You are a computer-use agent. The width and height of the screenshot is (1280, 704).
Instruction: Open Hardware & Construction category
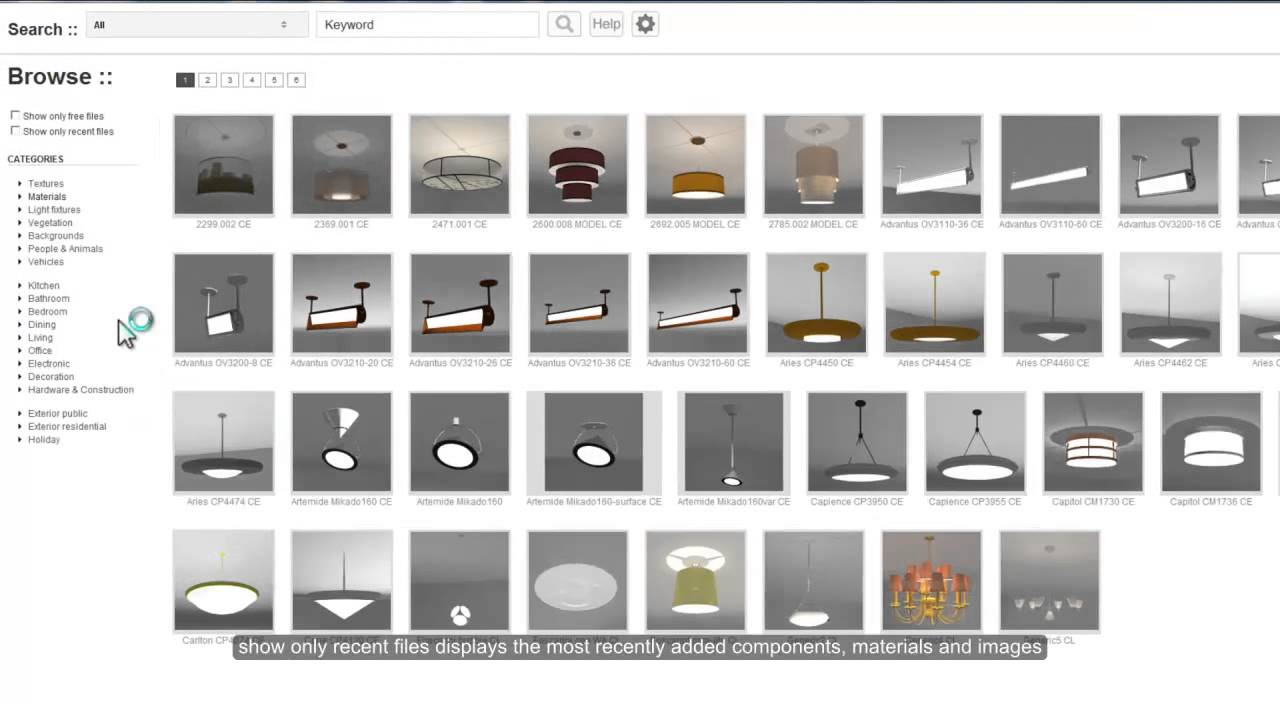pos(80,390)
